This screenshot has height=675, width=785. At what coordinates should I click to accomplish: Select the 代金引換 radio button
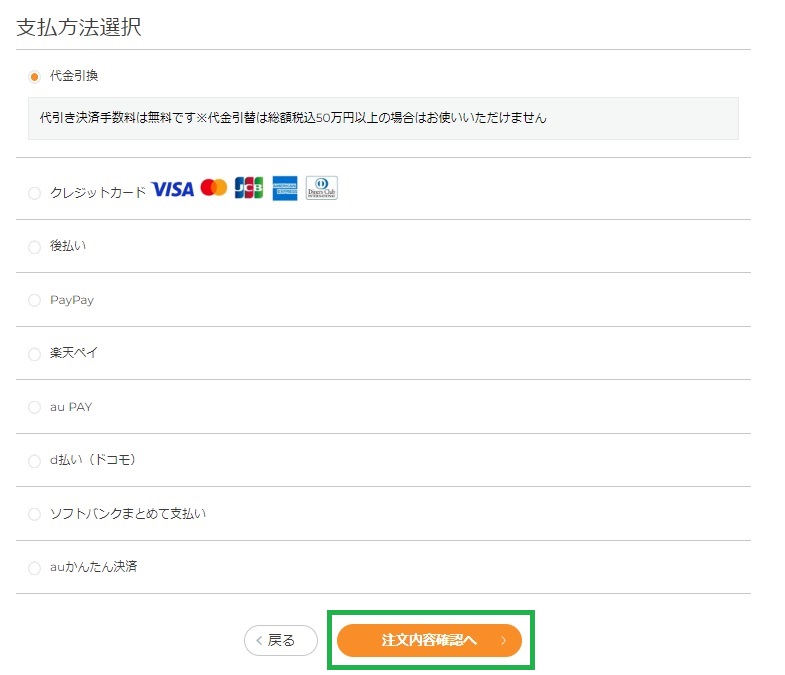pos(34,77)
